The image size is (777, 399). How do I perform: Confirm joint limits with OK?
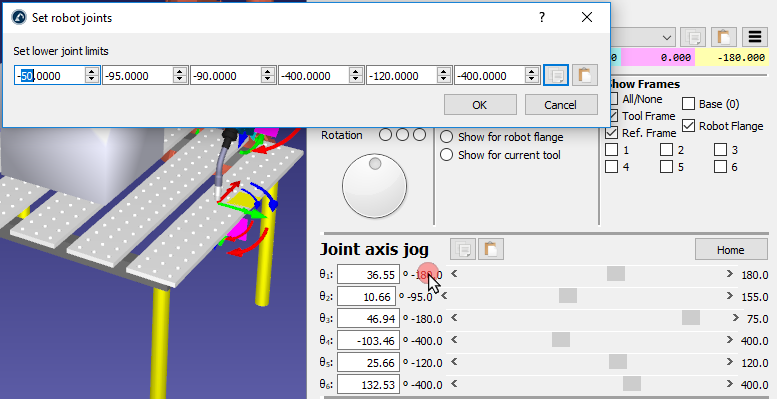[x=480, y=105]
